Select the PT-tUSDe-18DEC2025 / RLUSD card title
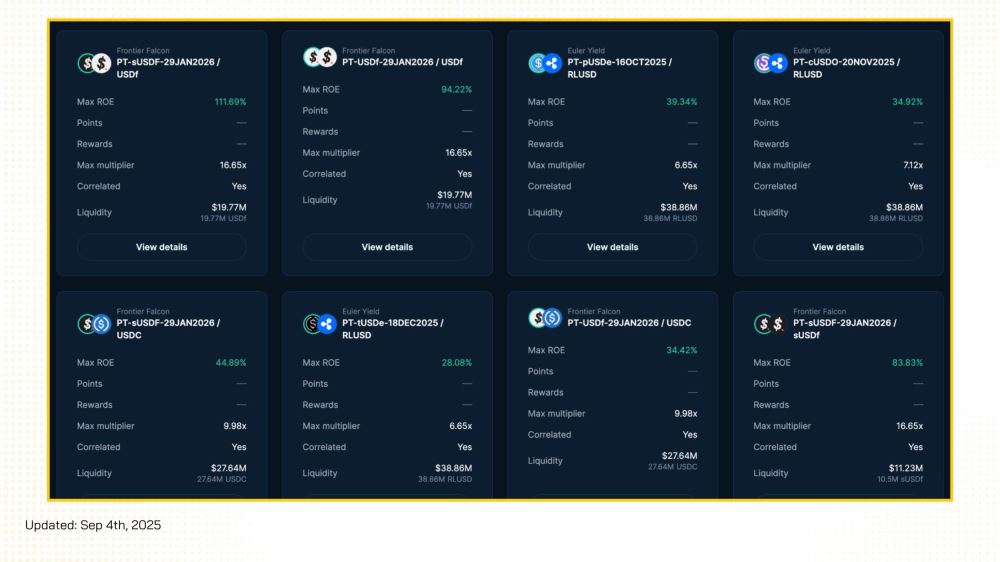 click(x=393, y=329)
